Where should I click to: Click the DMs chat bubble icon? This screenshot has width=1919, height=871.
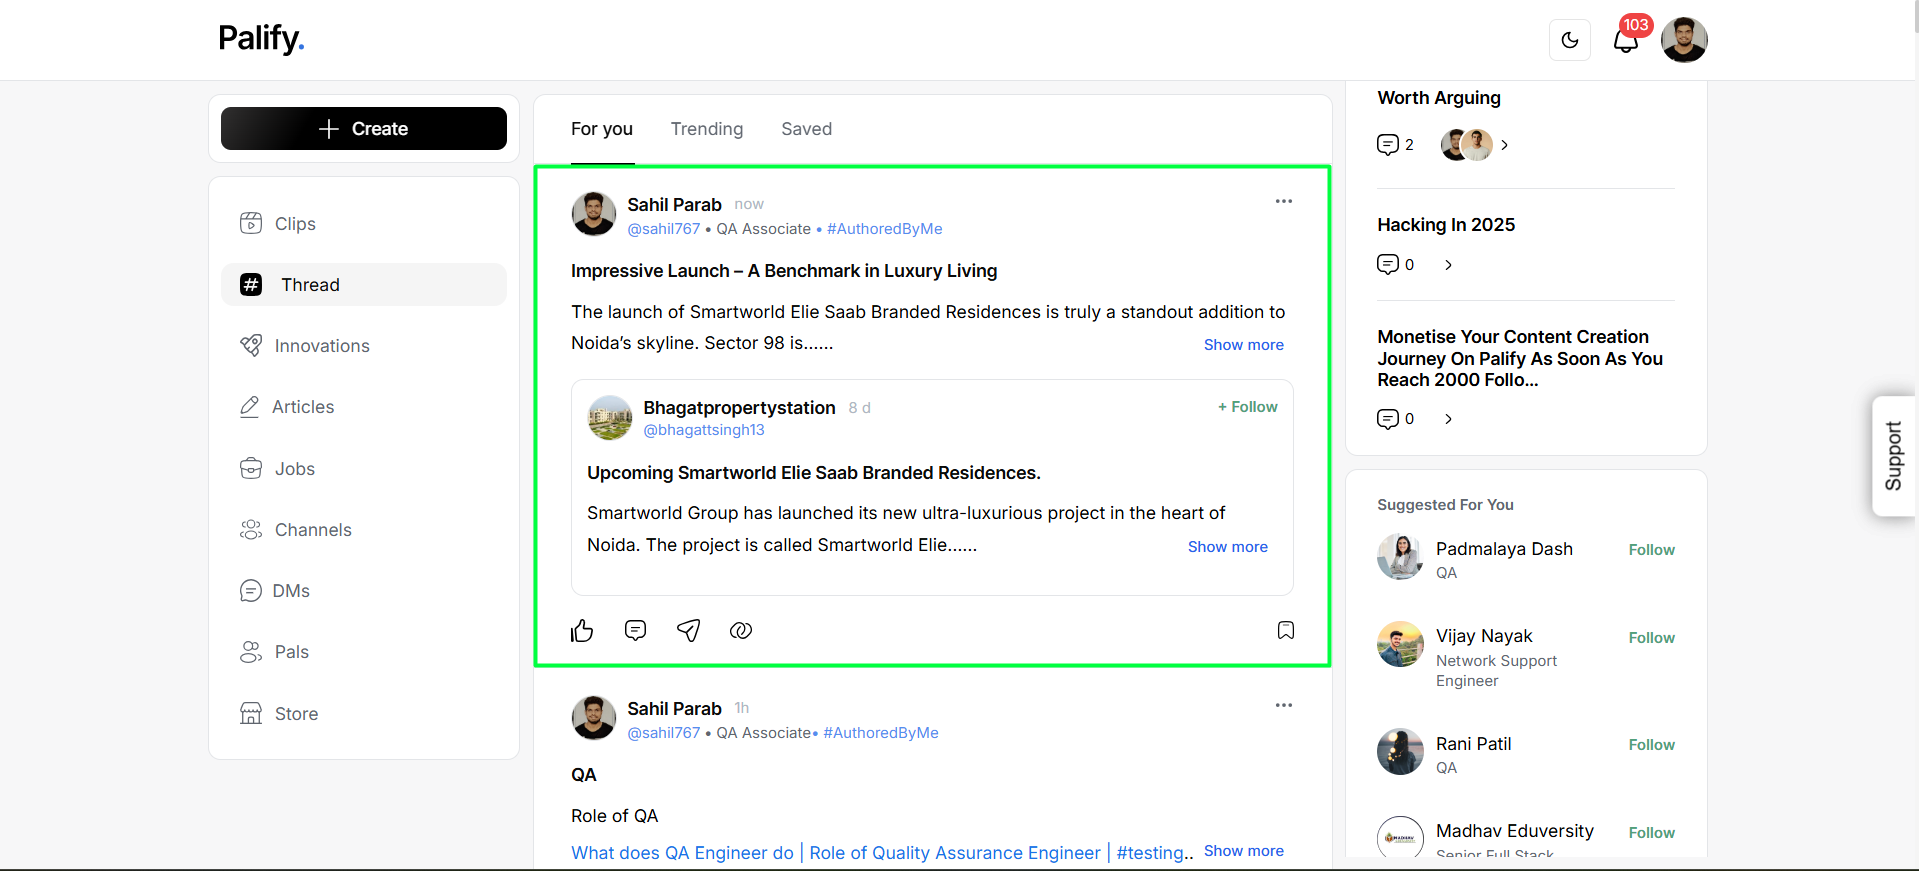pos(250,591)
